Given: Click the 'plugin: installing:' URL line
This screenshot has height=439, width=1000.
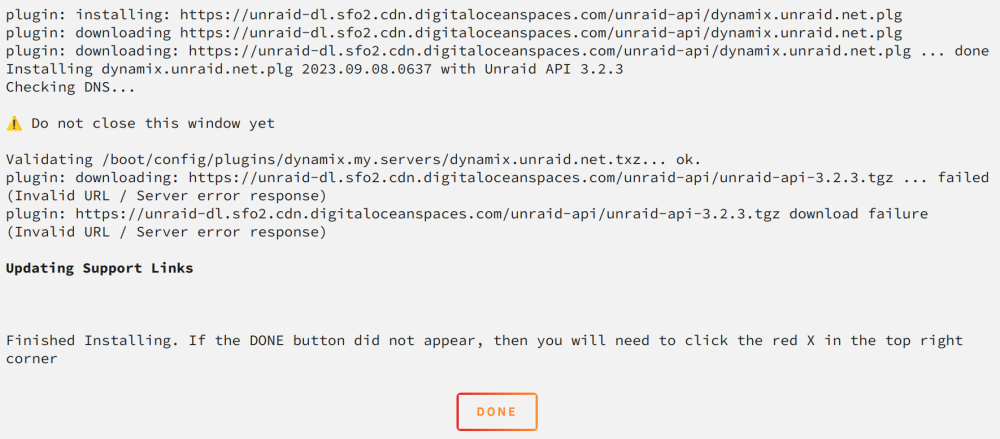Looking at the screenshot, I should coord(454,15).
